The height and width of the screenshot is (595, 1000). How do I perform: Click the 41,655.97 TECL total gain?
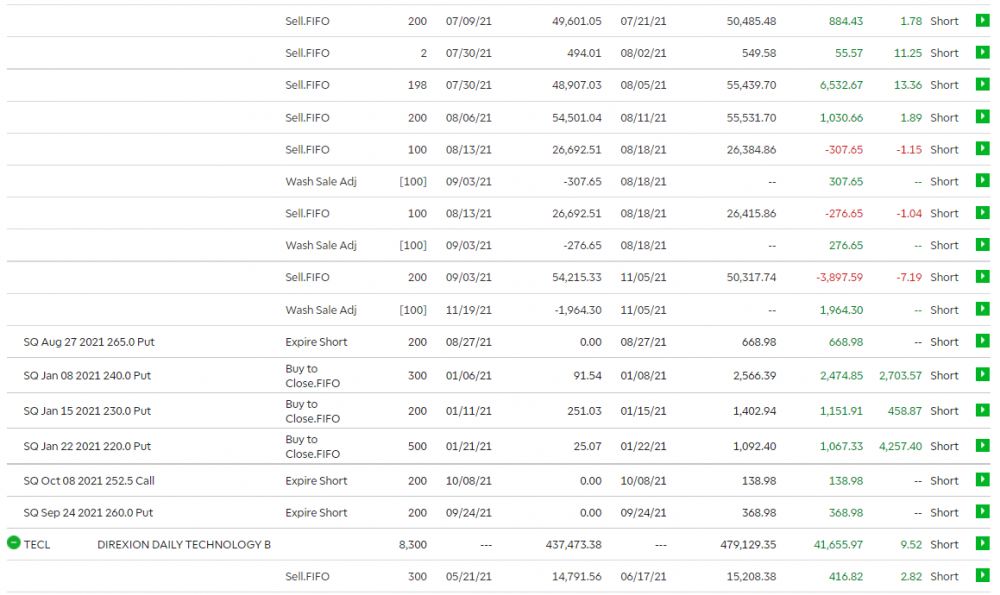pyautogui.click(x=834, y=545)
